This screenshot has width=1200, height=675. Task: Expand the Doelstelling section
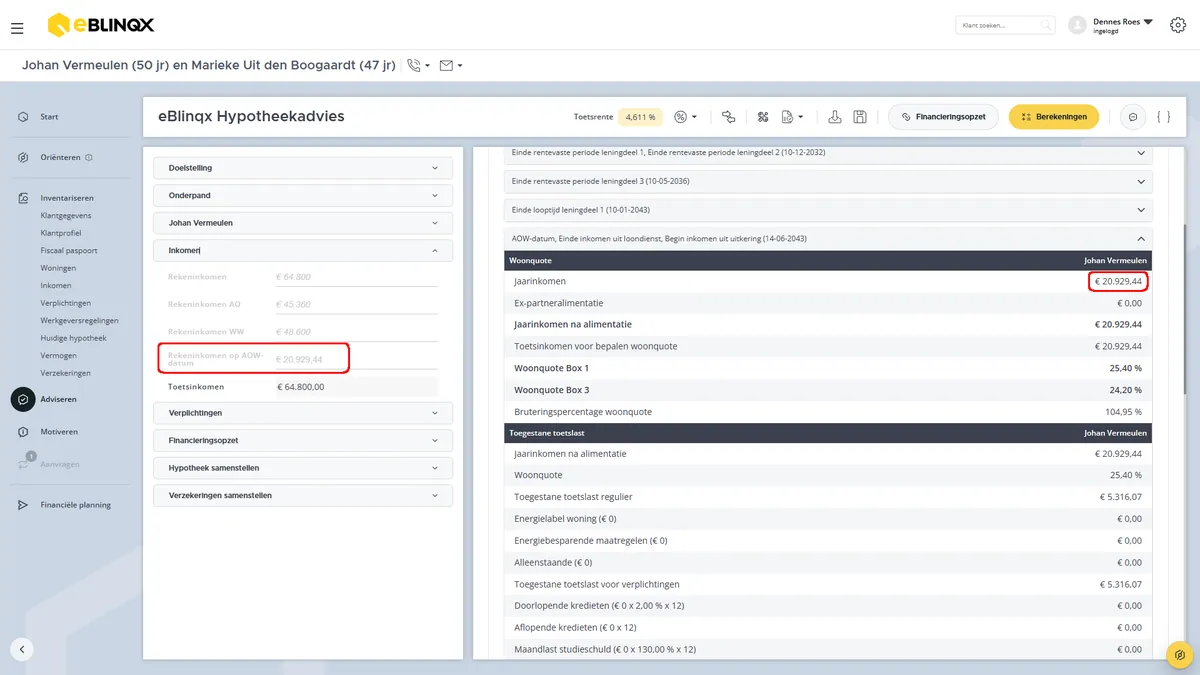[x=303, y=168]
